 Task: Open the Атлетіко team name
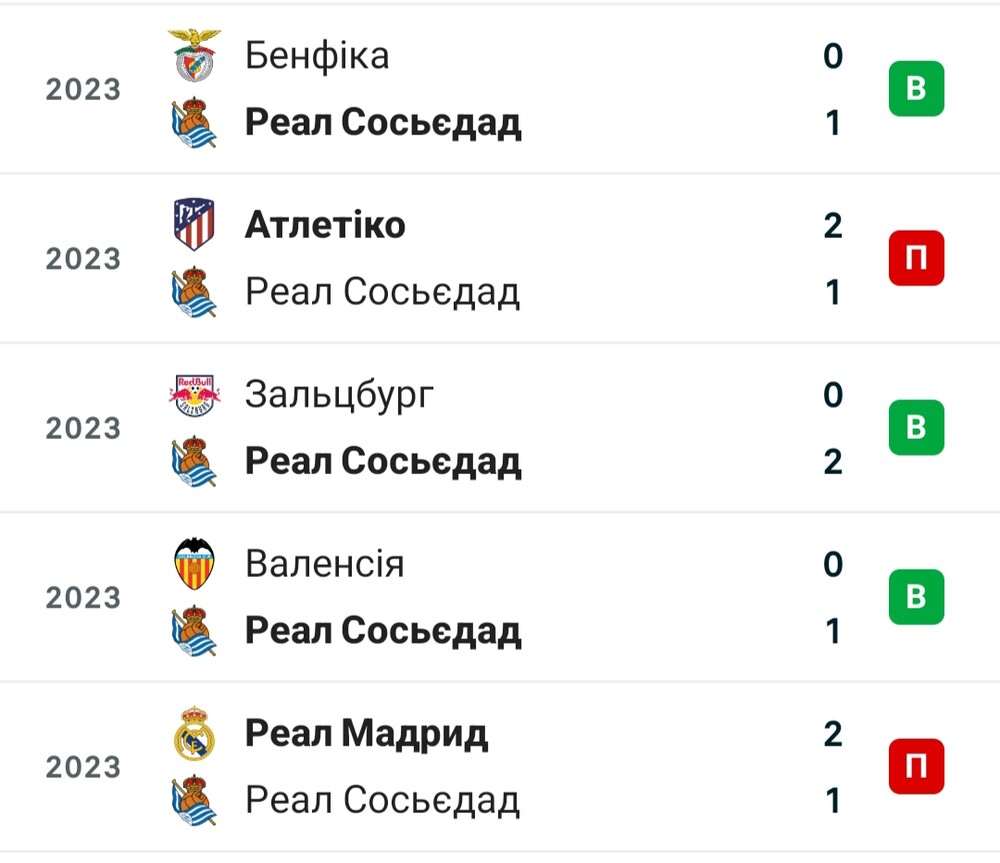point(325,225)
